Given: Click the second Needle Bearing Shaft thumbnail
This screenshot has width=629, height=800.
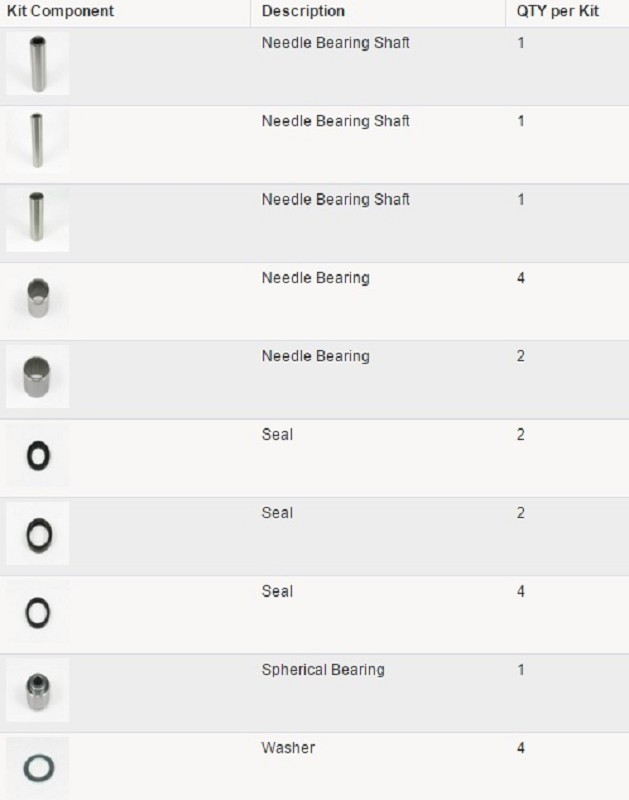Looking at the screenshot, I should point(37,141).
